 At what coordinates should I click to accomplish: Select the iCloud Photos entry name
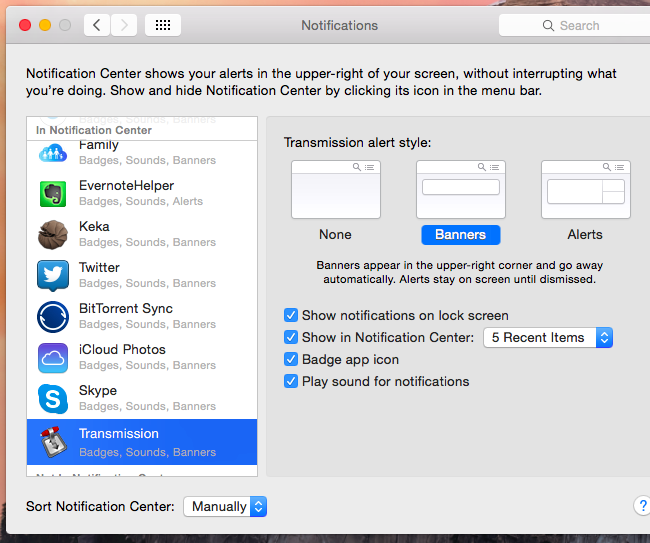pos(122,349)
